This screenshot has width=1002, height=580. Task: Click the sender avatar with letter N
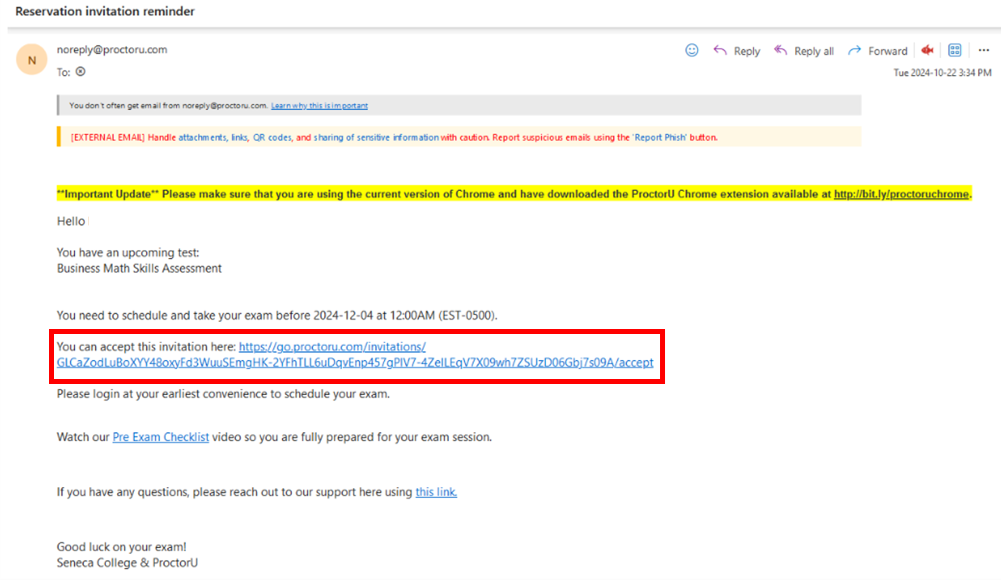click(x=31, y=60)
